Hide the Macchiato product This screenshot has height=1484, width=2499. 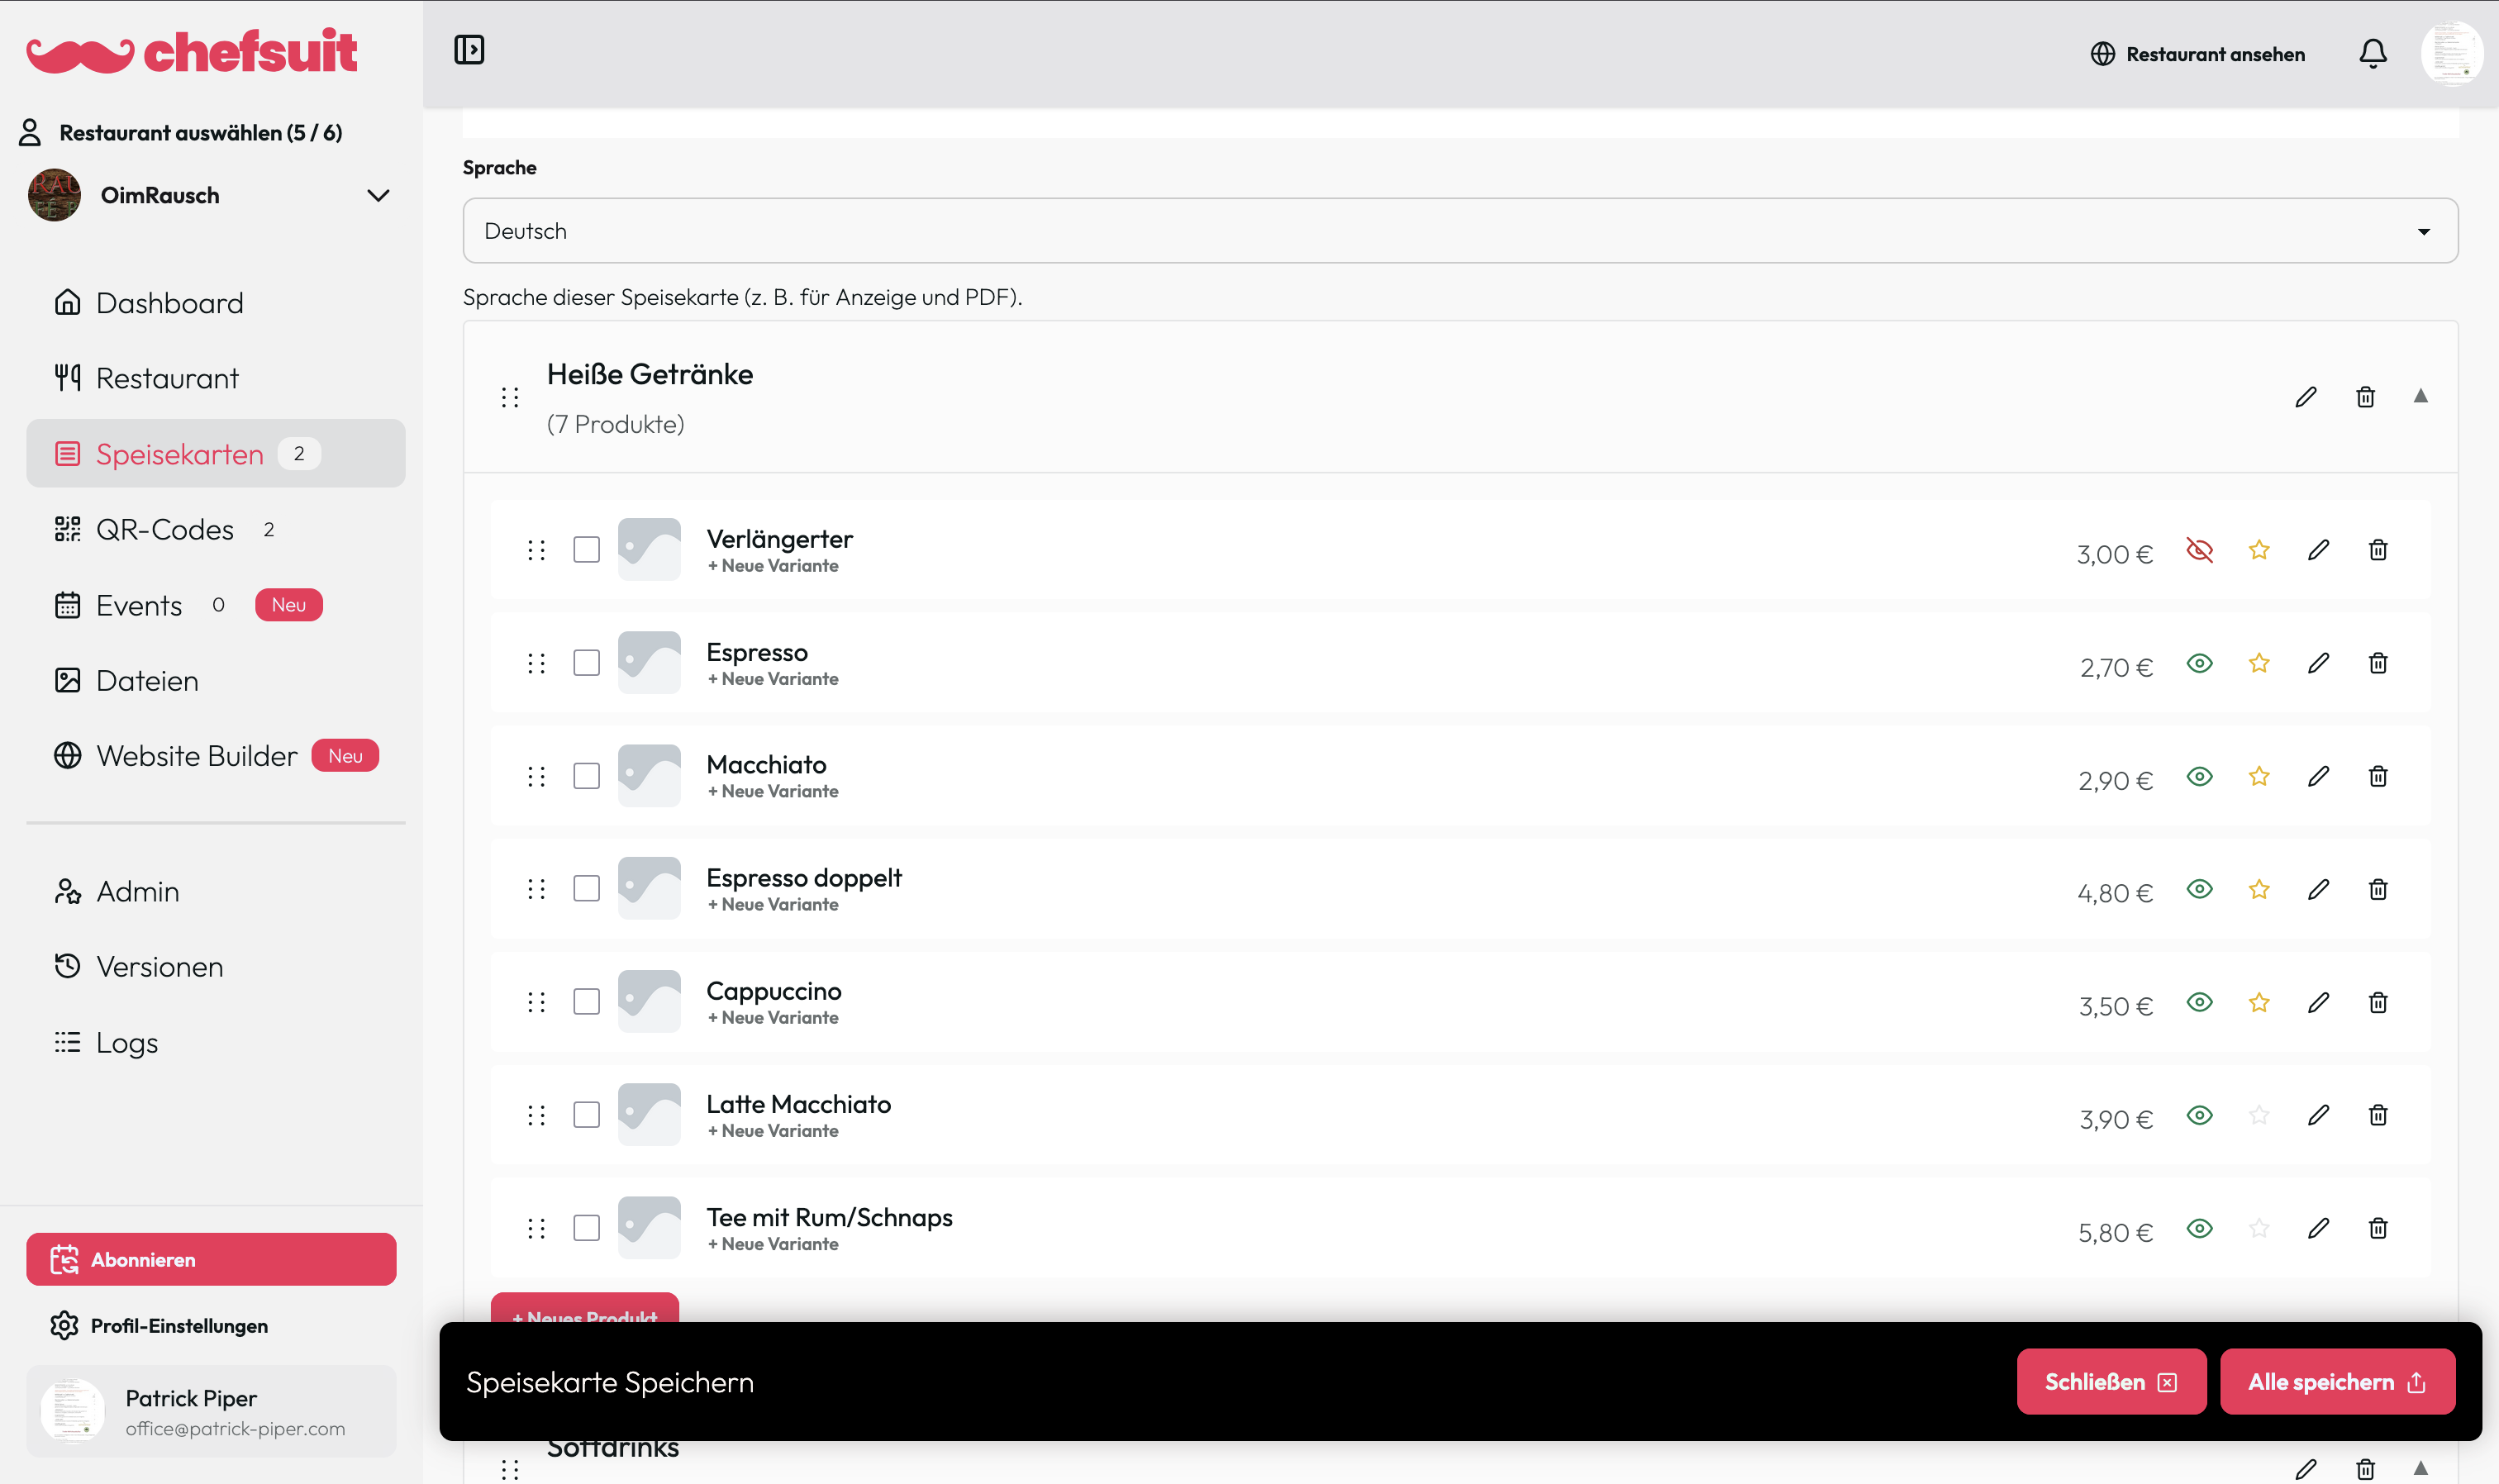click(x=2199, y=776)
